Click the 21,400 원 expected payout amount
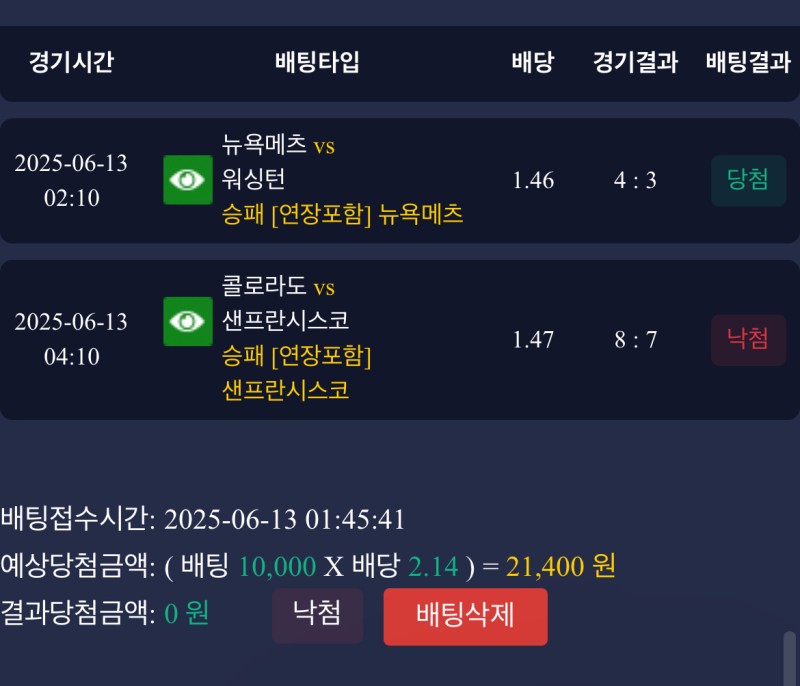 561,567
